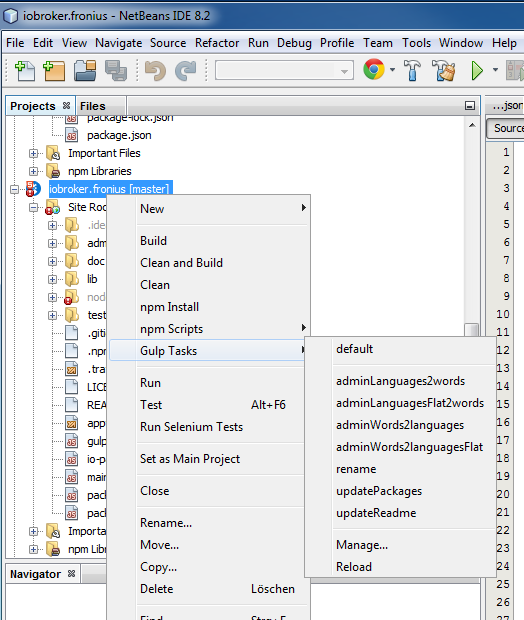Screen dimensions: 524x620
Task: Choose npm Install from context menu
Action: click(170, 307)
